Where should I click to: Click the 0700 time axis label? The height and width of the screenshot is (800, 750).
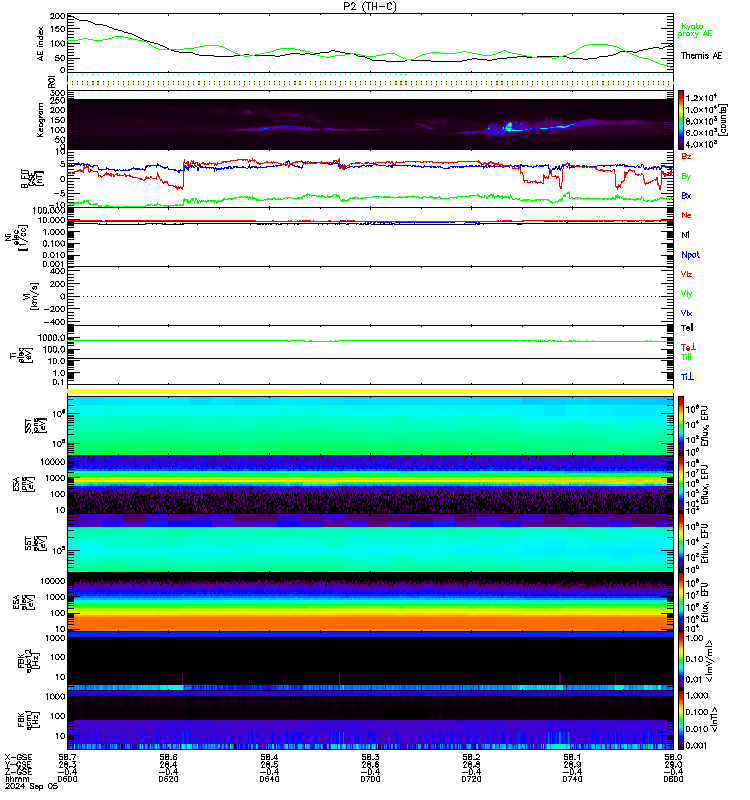370,779
